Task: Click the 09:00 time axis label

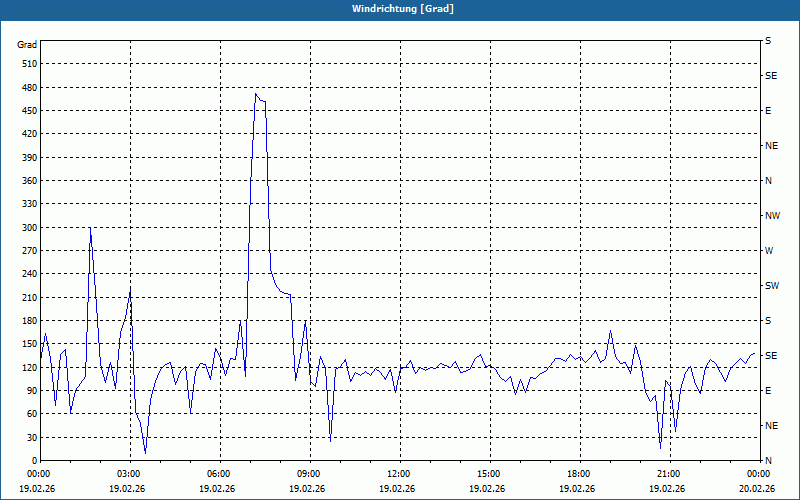Action: coord(310,473)
